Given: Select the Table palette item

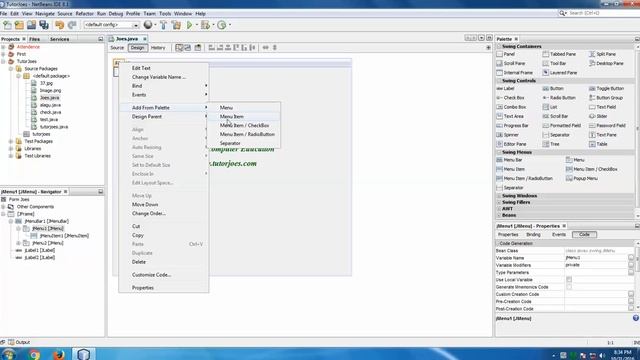Looking at the screenshot, I should click(598, 144).
